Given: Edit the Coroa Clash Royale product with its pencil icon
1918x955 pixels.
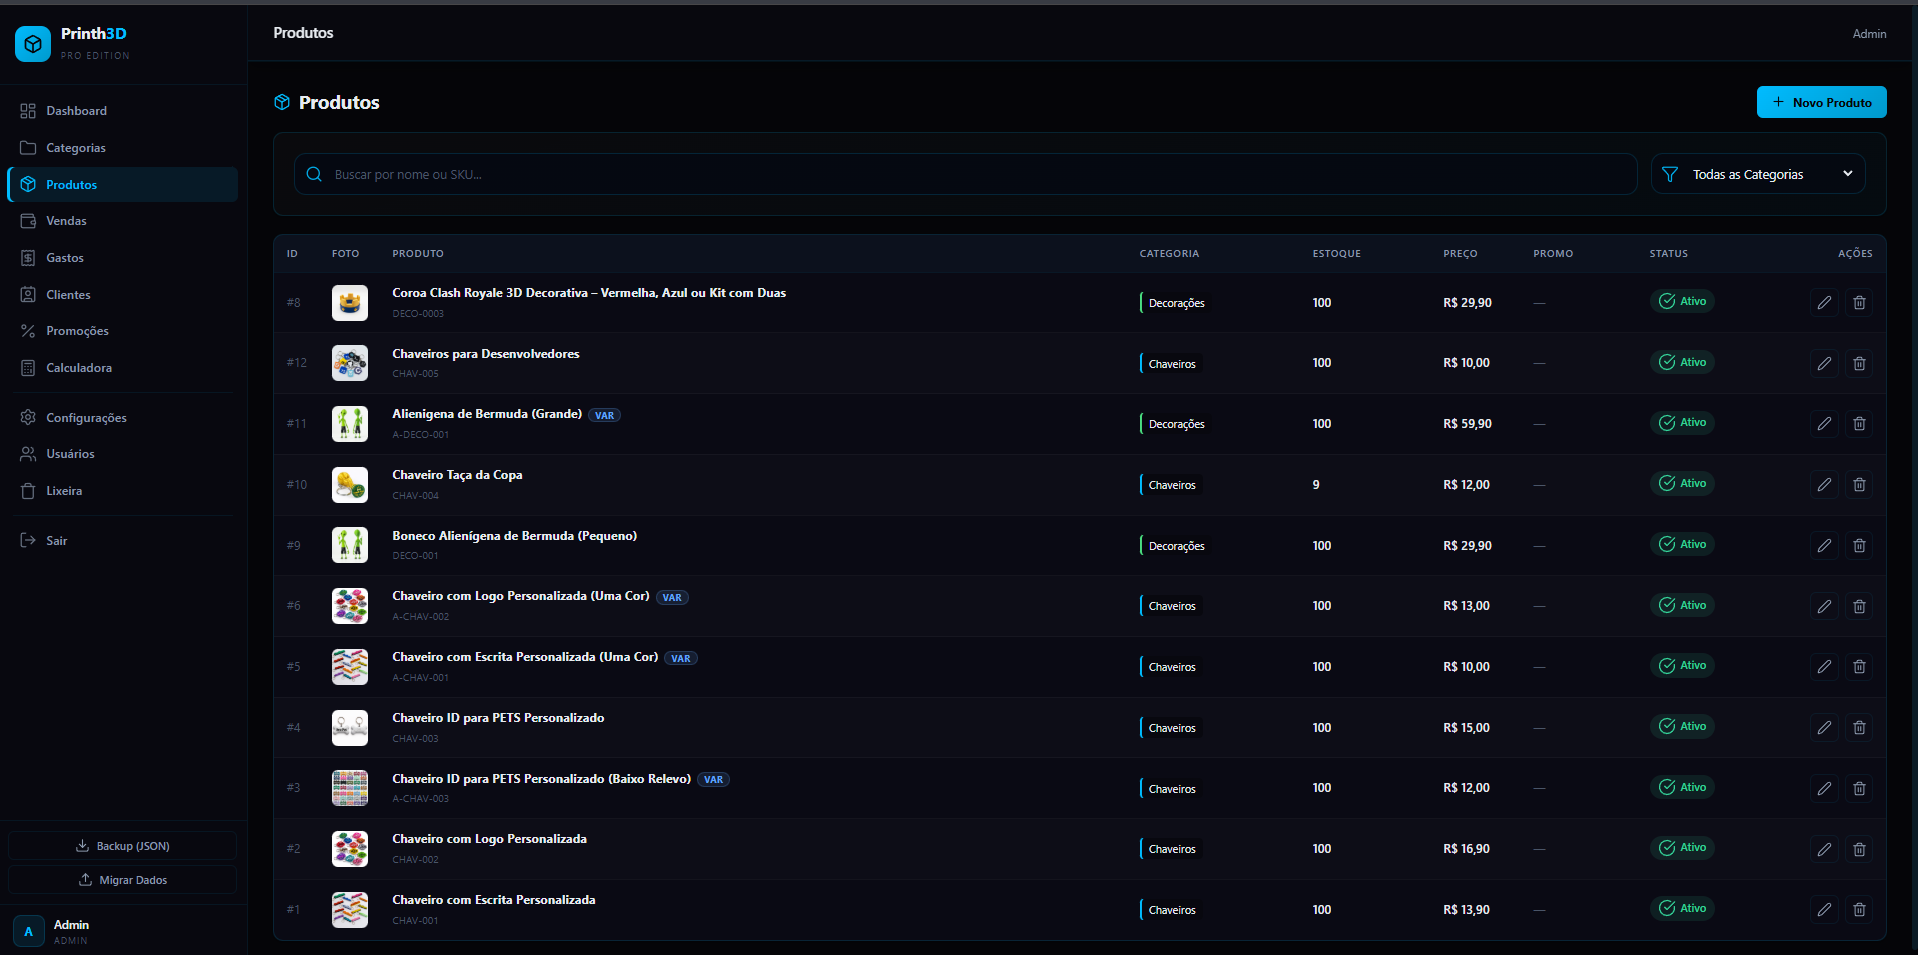Looking at the screenshot, I should click(x=1824, y=302).
